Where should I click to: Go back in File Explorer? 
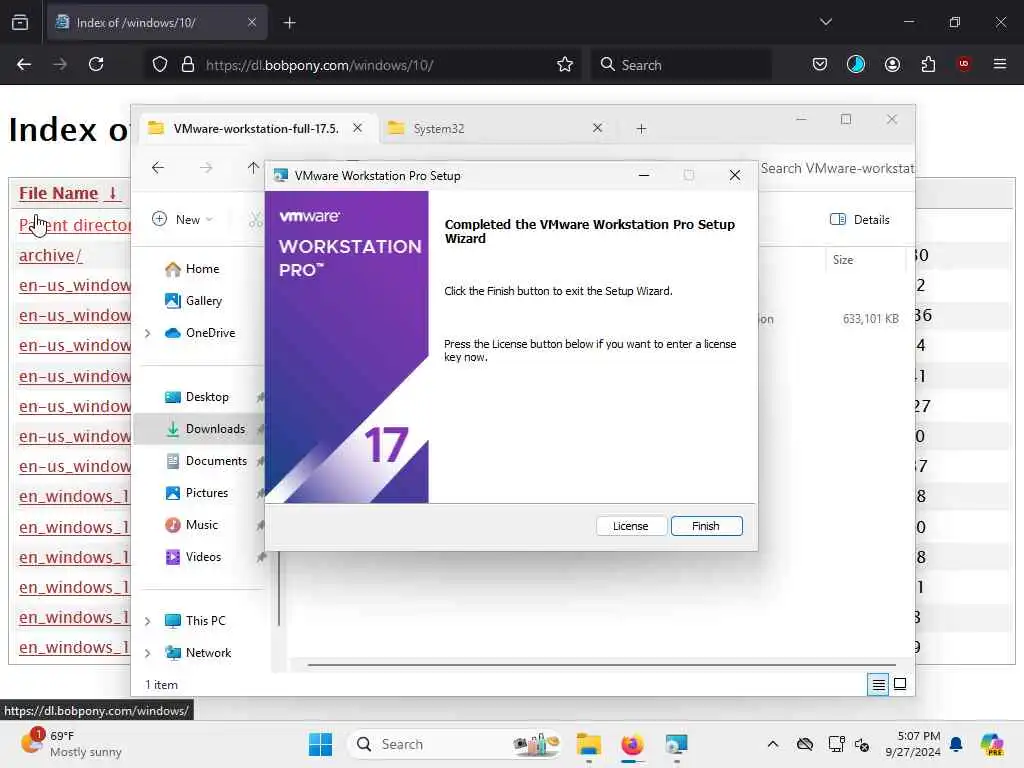pos(158,168)
